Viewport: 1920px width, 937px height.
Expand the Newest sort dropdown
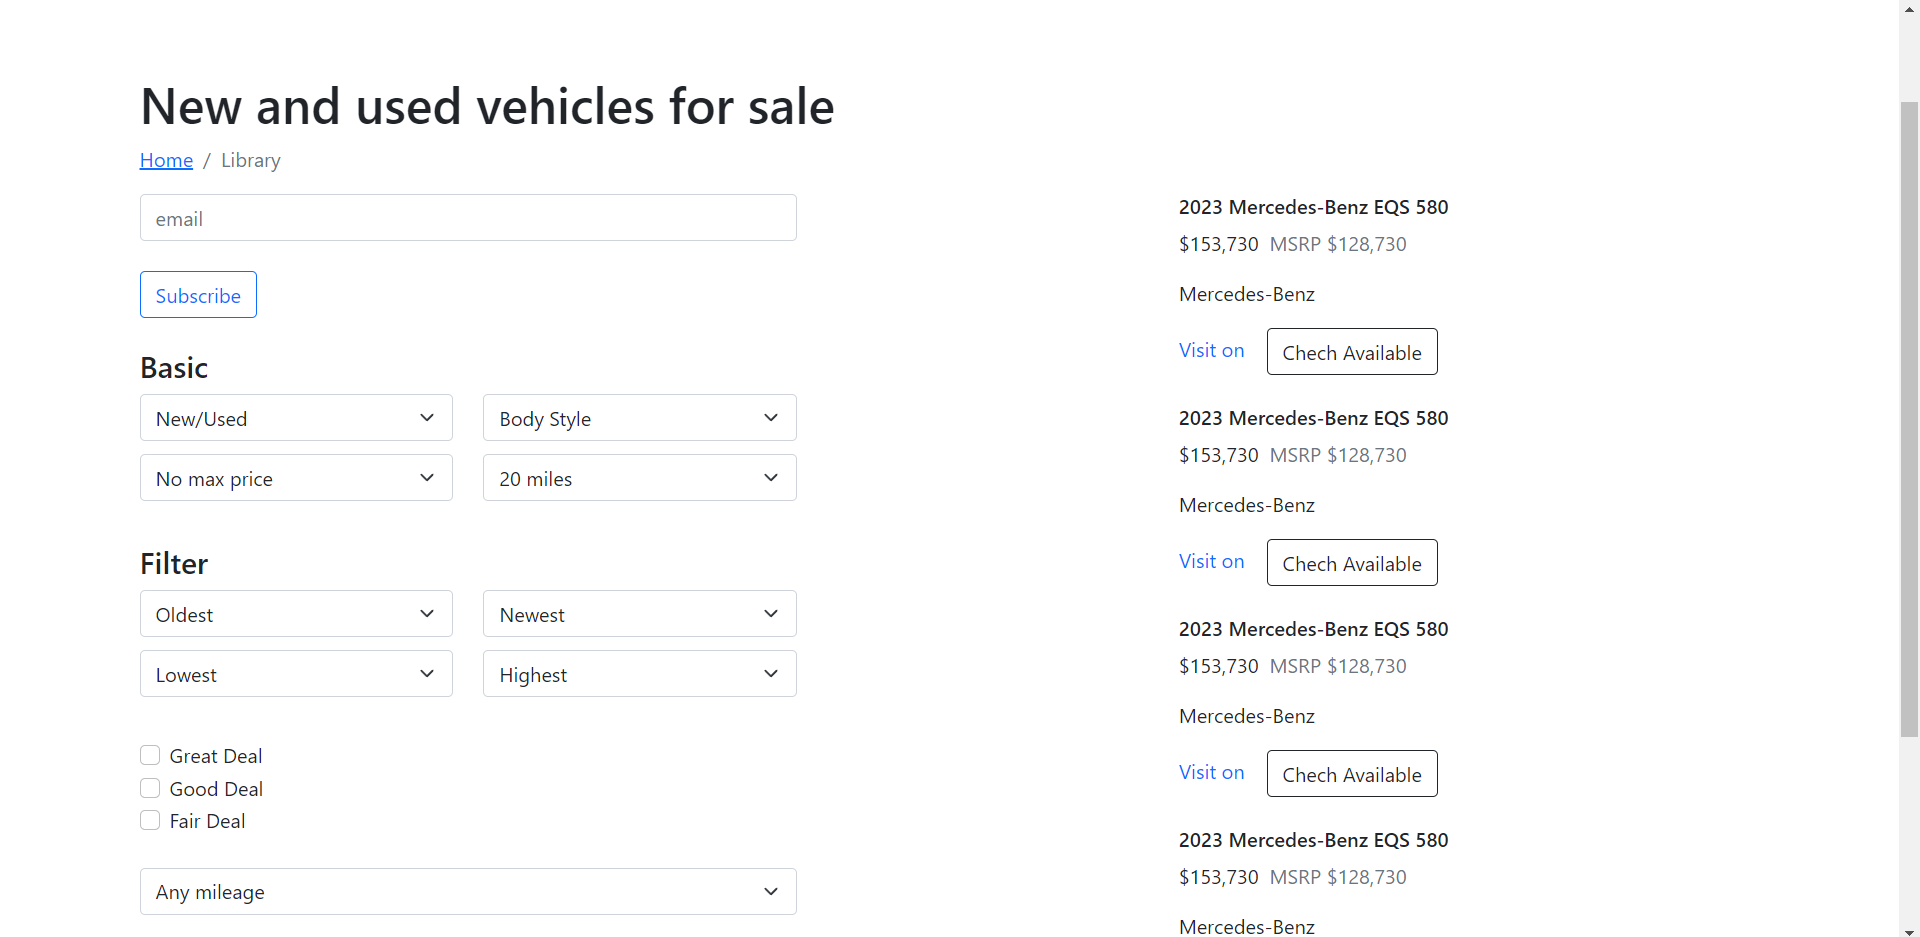tap(639, 613)
